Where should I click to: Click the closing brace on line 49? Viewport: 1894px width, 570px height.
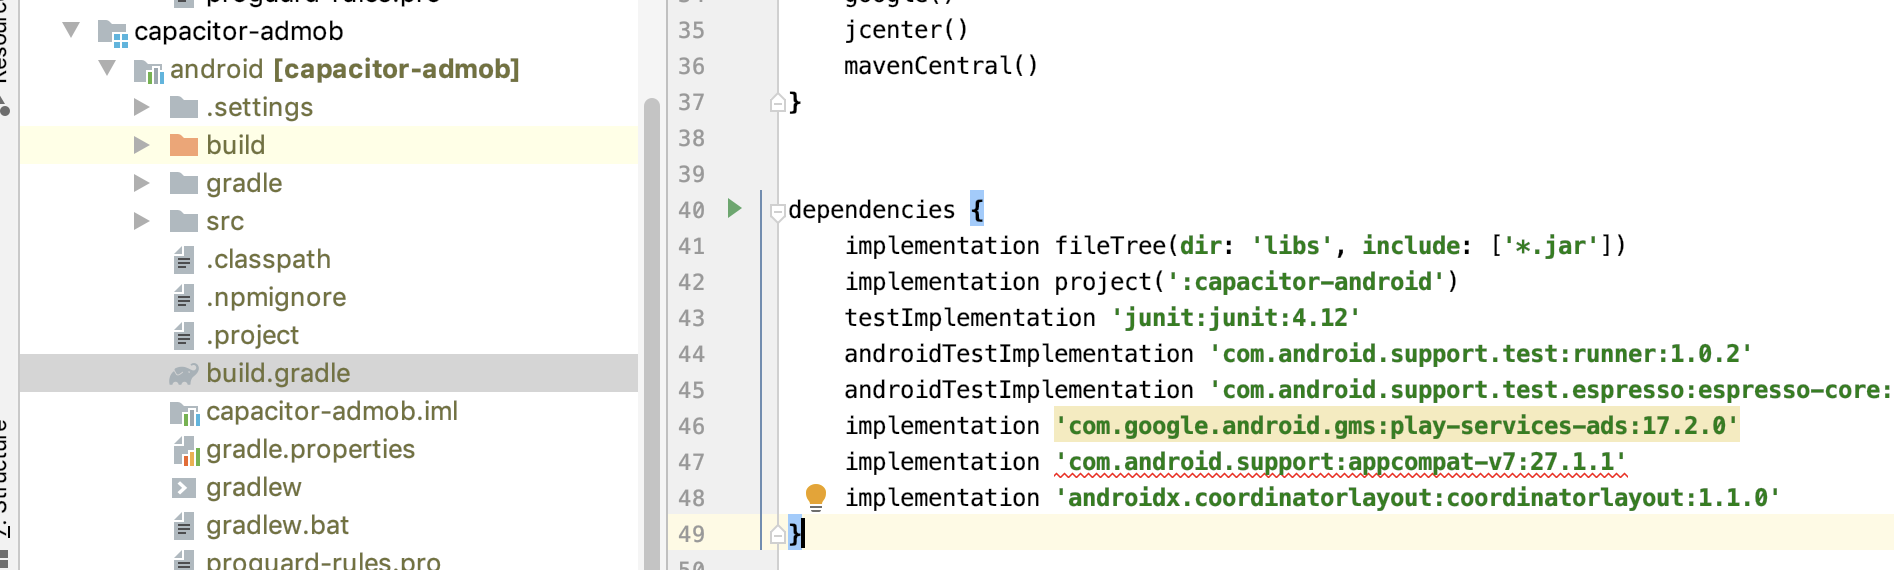click(795, 534)
